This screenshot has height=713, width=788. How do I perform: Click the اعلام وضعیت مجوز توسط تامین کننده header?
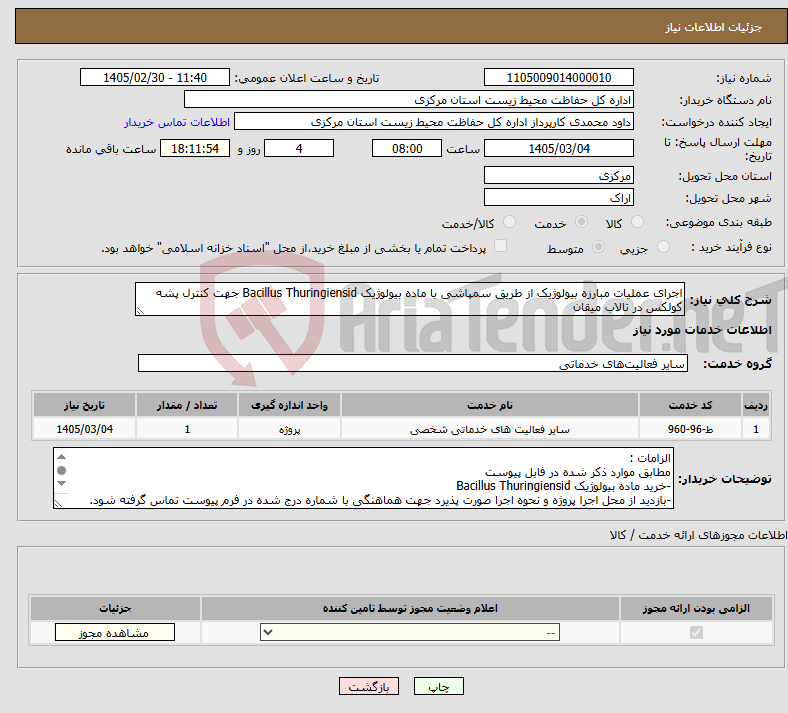point(410,608)
